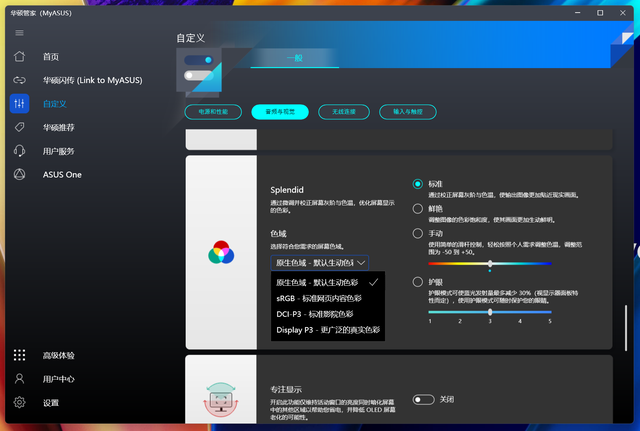
Task: Select the 鲜艳 radio button
Action: click(418, 209)
